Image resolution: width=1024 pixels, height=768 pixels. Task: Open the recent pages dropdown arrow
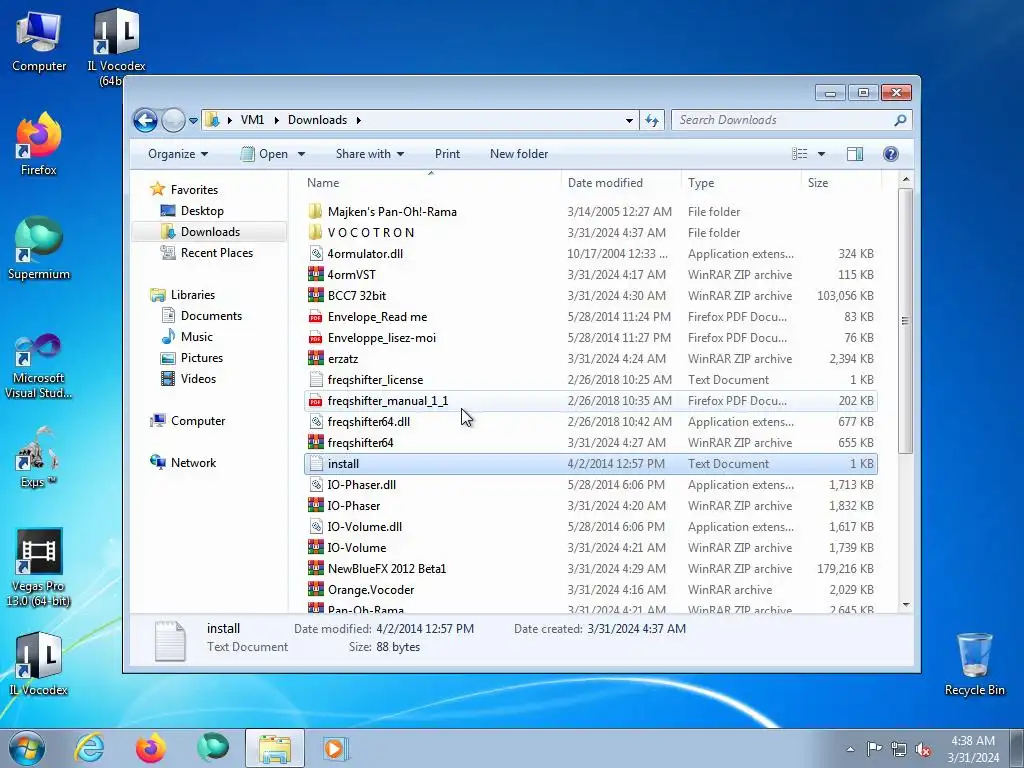(x=193, y=121)
